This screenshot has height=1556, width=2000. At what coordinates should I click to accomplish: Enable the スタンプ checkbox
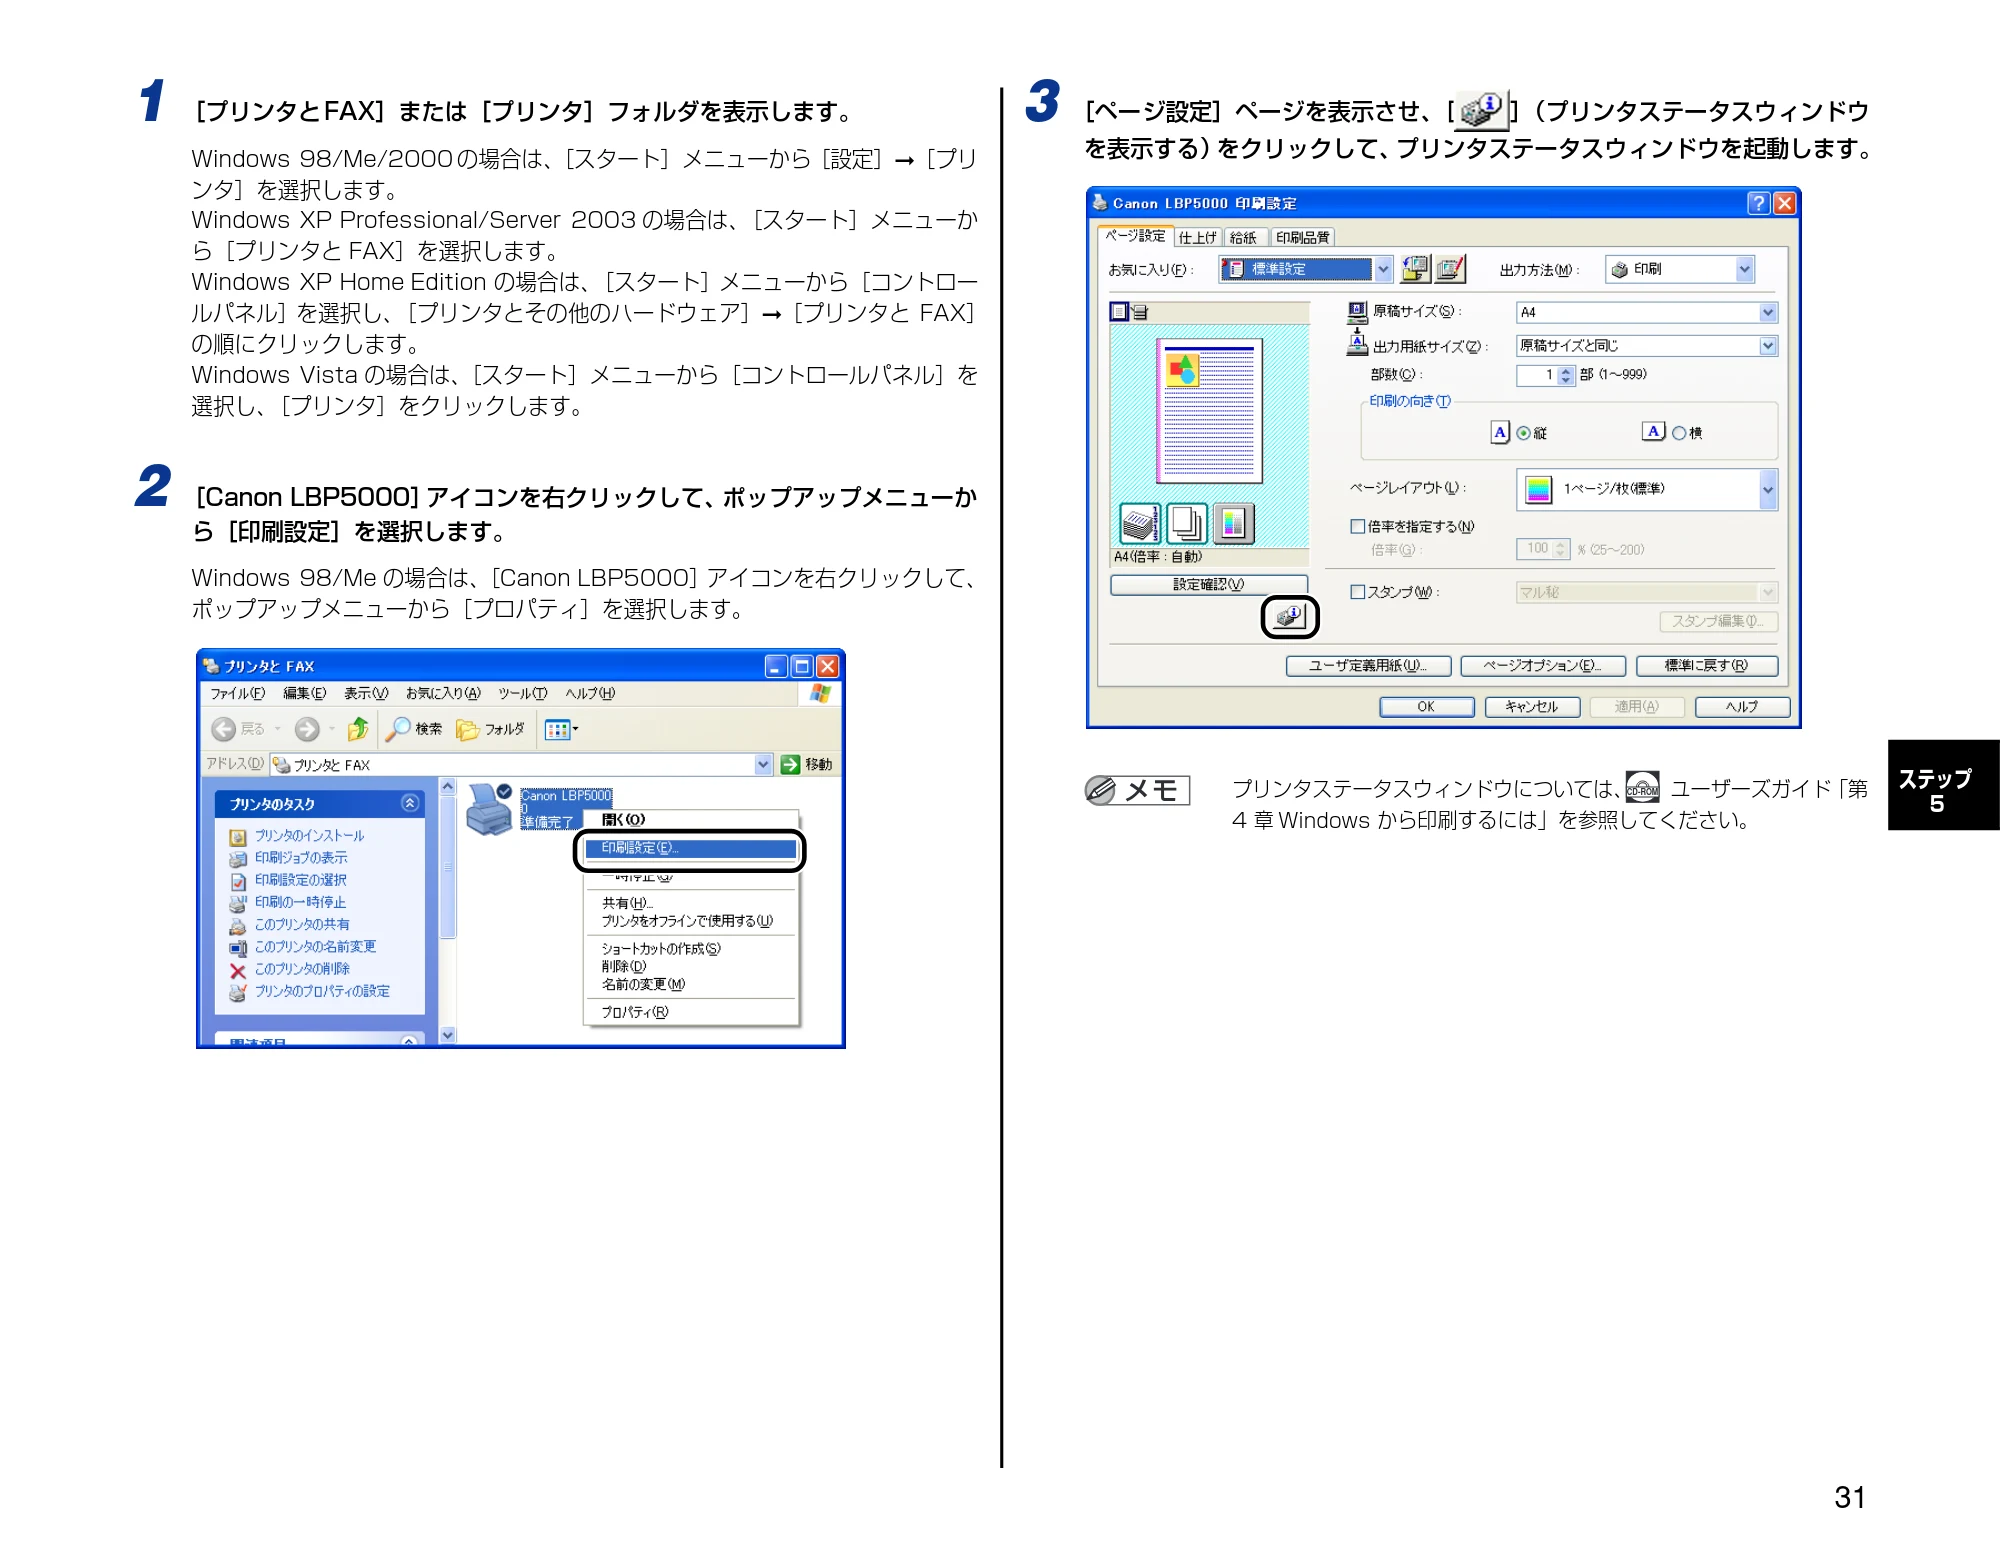[x=1358, y=592]
